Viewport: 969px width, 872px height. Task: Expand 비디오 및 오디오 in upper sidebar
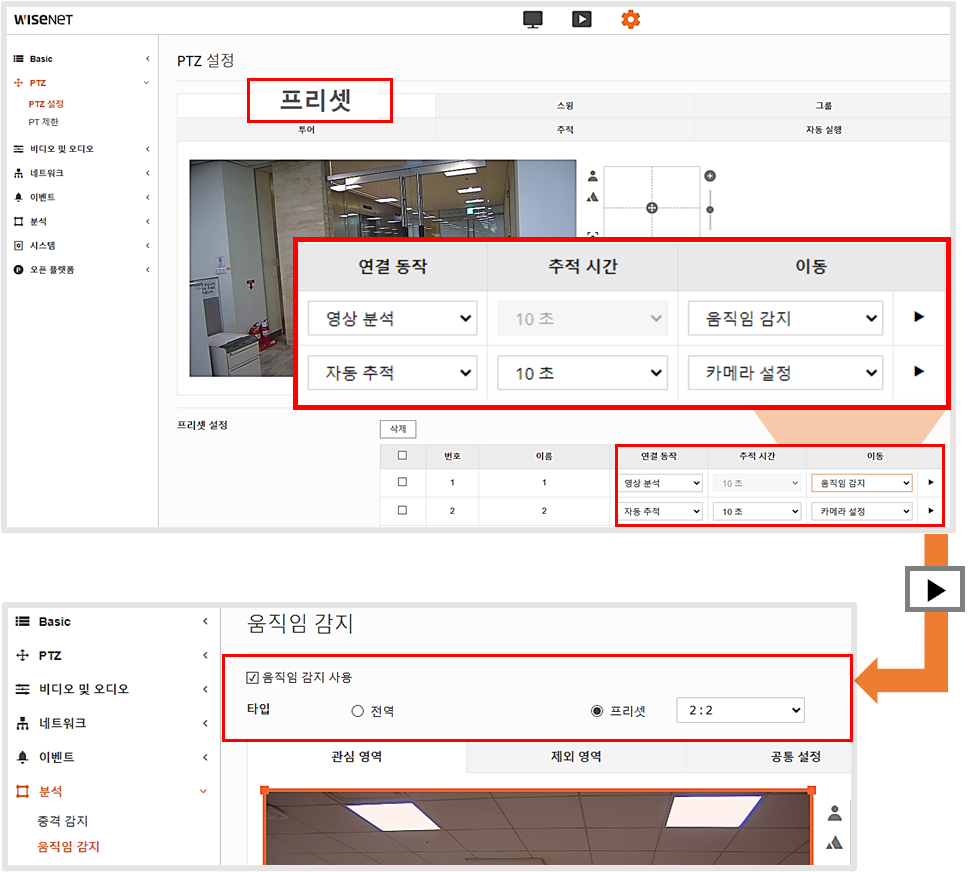pyautogui.click(x=61, y=149)
